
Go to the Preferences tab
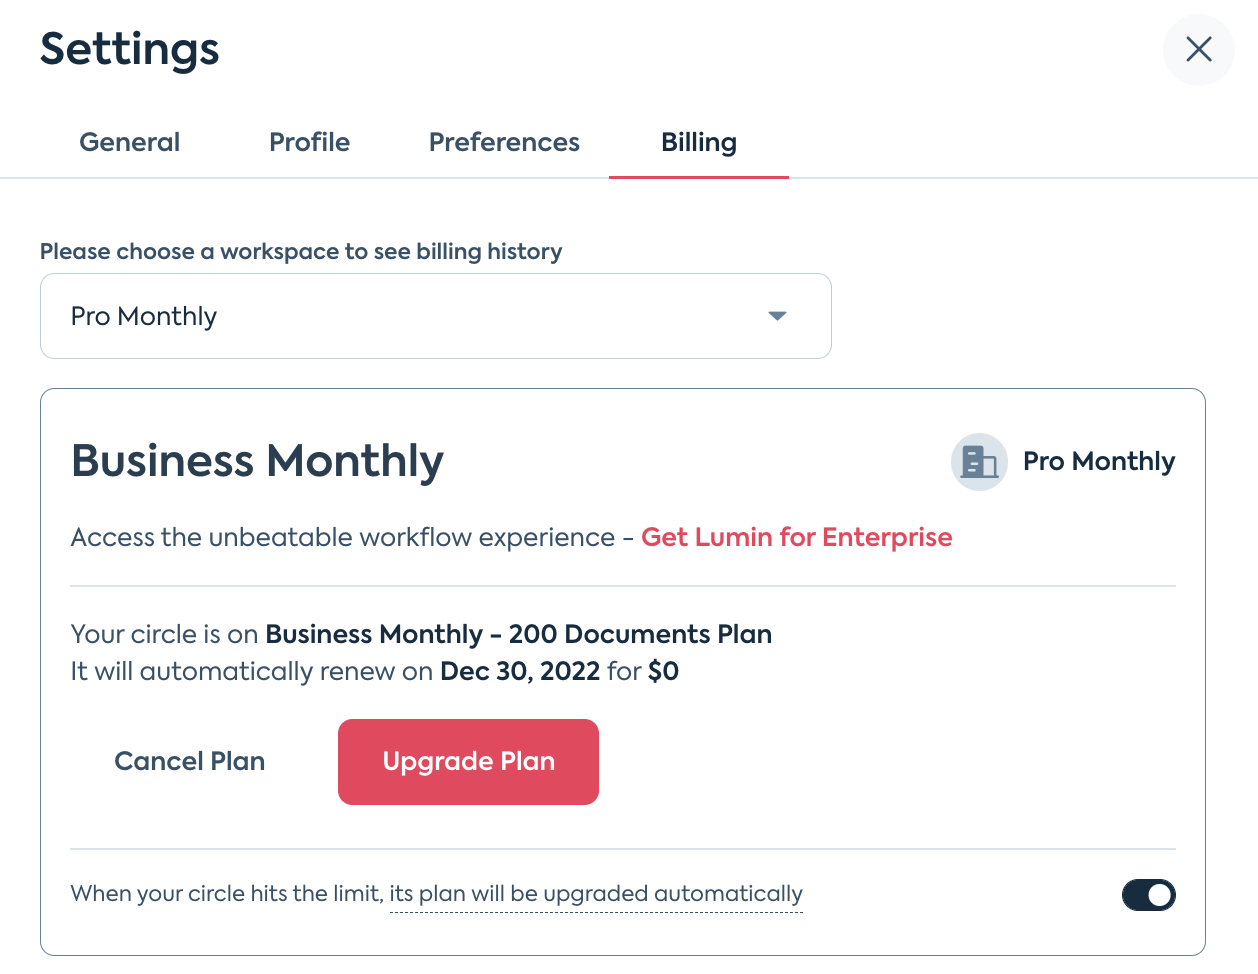point(504,142)
